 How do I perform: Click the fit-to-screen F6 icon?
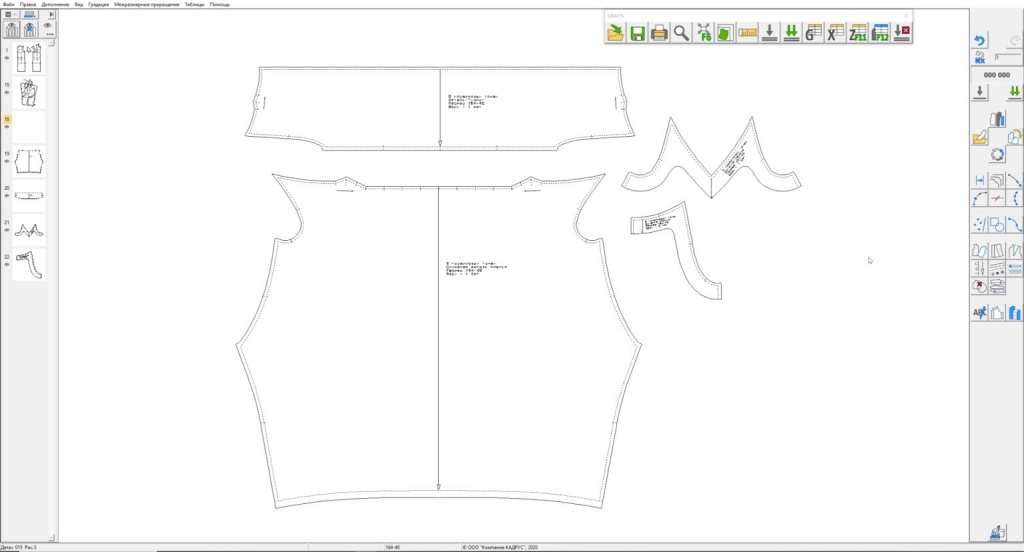click(704, 33)
